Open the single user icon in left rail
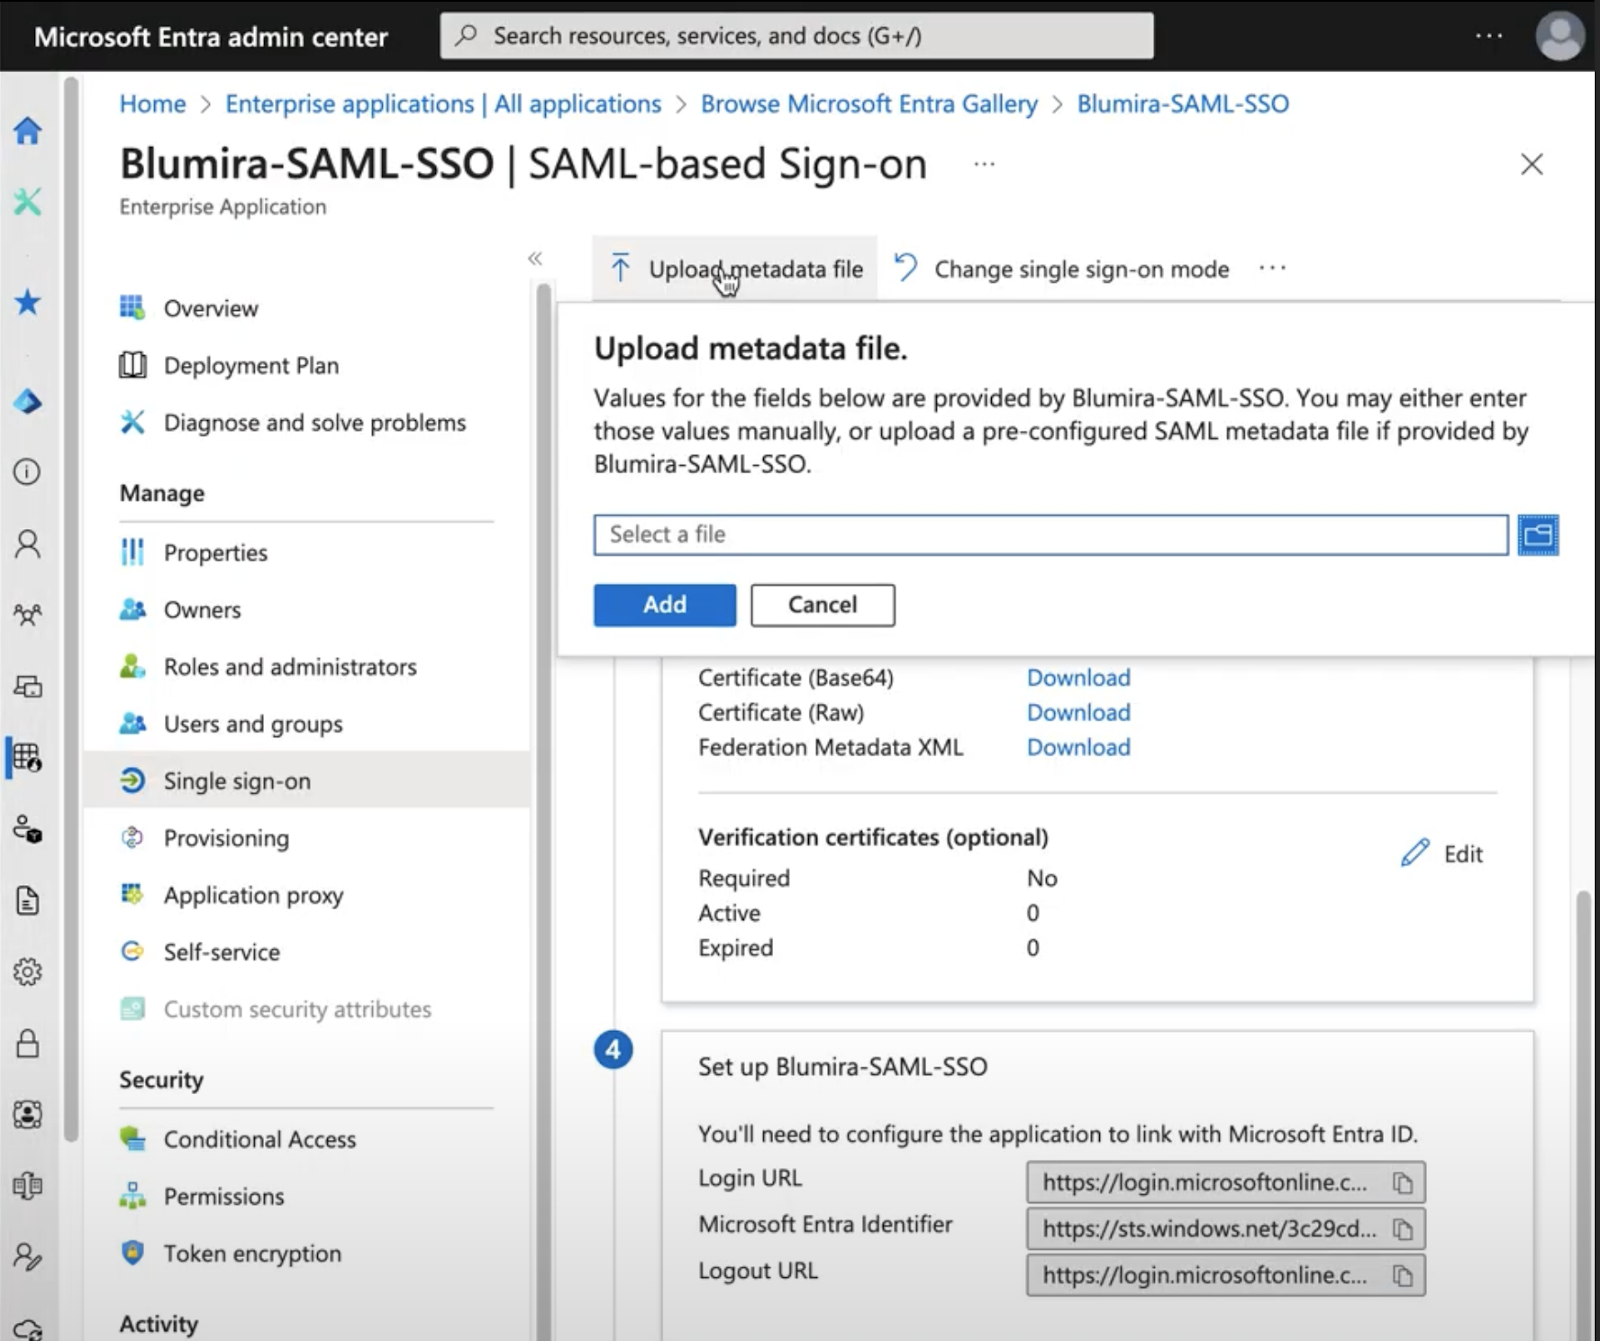This screenshot has width=1600, height=1341. point(27,544)
